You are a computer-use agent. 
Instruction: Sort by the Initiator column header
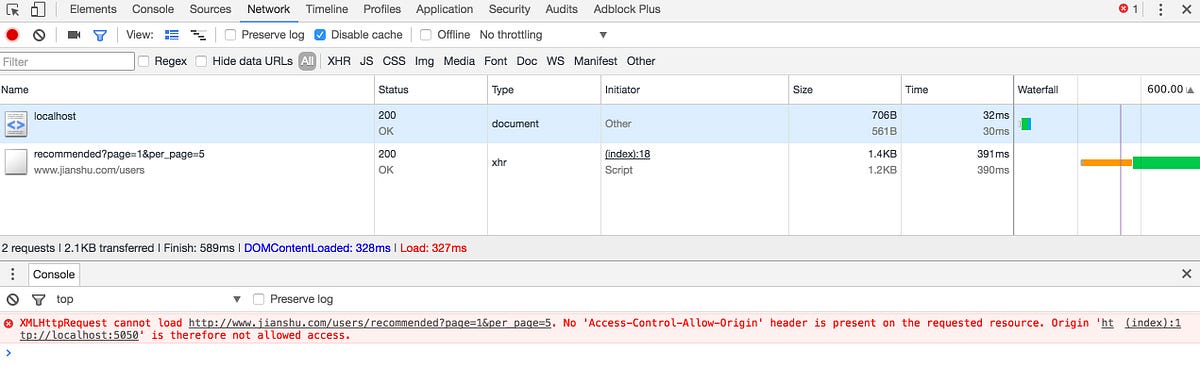[694, 89]
